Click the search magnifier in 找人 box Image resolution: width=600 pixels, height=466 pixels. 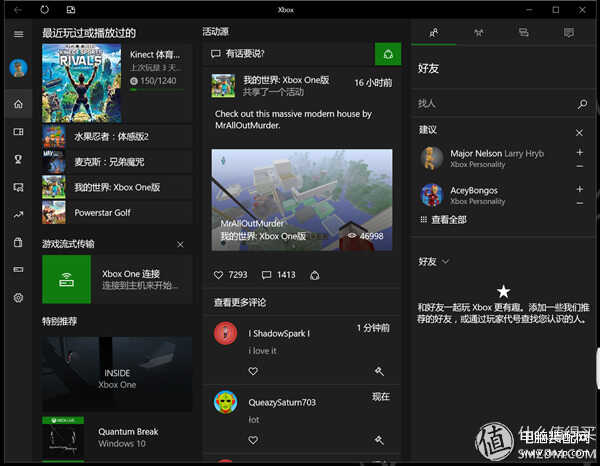point(582,104)
